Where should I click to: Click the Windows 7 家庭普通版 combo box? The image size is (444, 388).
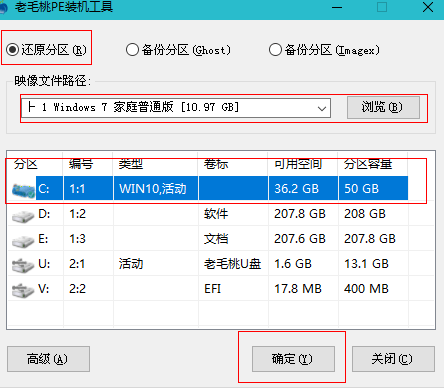pyautogui.click(x=176, y=108)
